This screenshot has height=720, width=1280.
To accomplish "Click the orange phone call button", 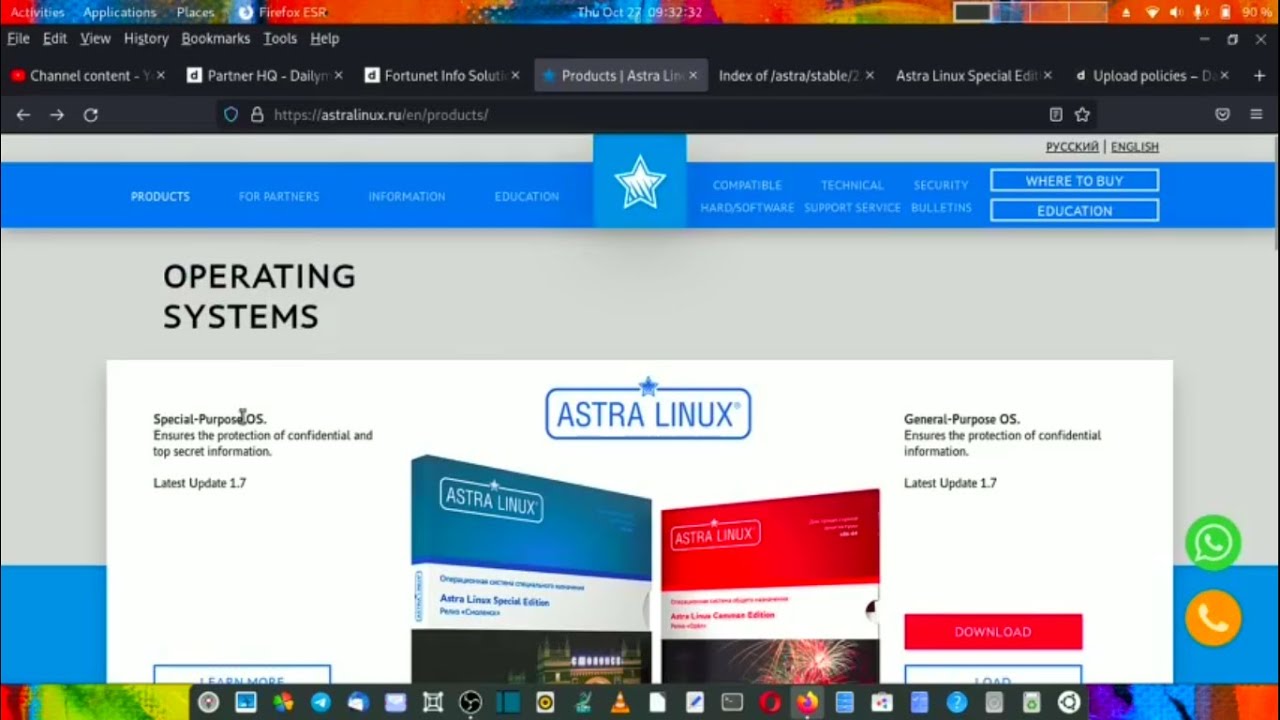I will (1213, 618).
